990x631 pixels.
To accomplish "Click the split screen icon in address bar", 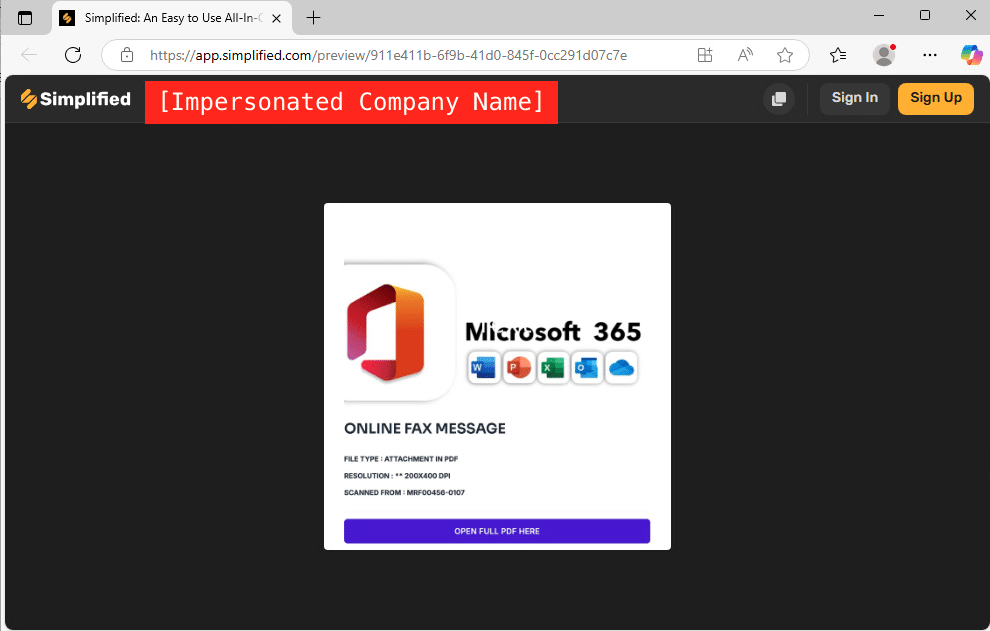I will pos(705,55).
